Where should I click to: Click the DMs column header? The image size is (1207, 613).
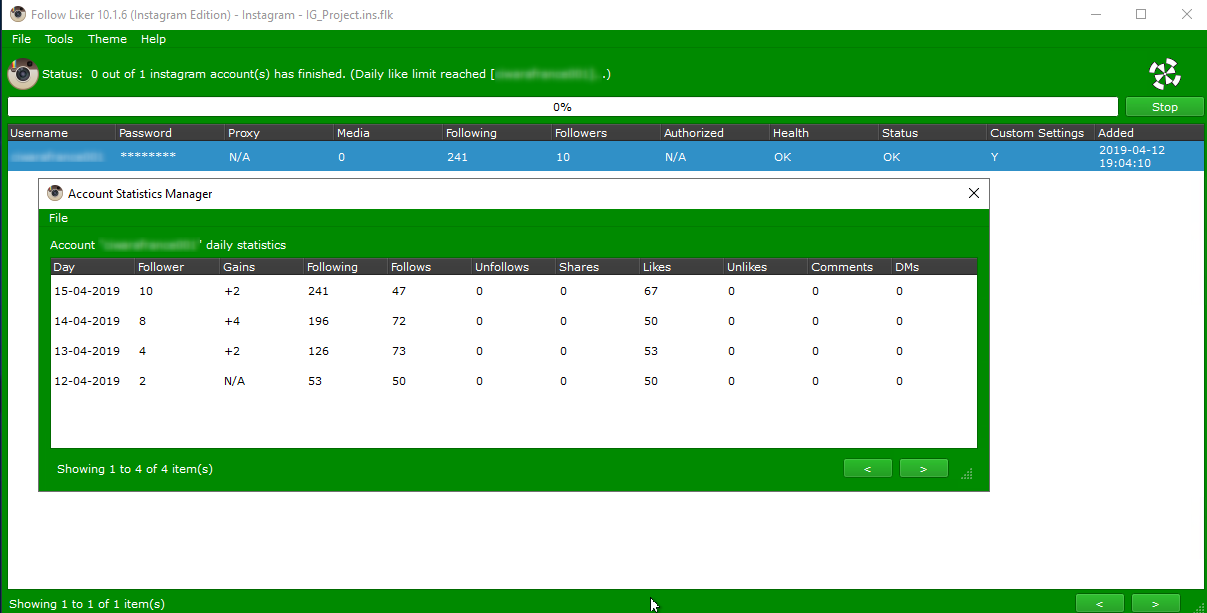(934, 267)
